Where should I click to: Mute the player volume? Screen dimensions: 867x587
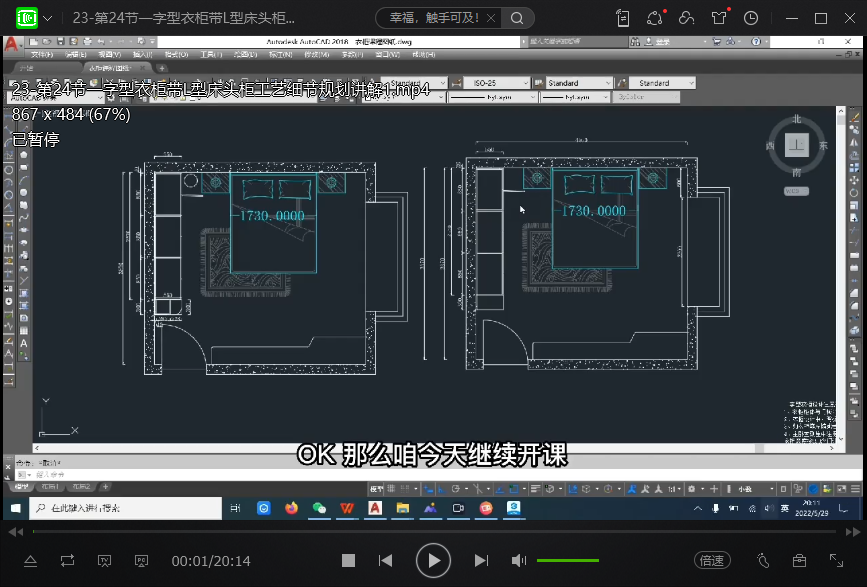(519, 561)
